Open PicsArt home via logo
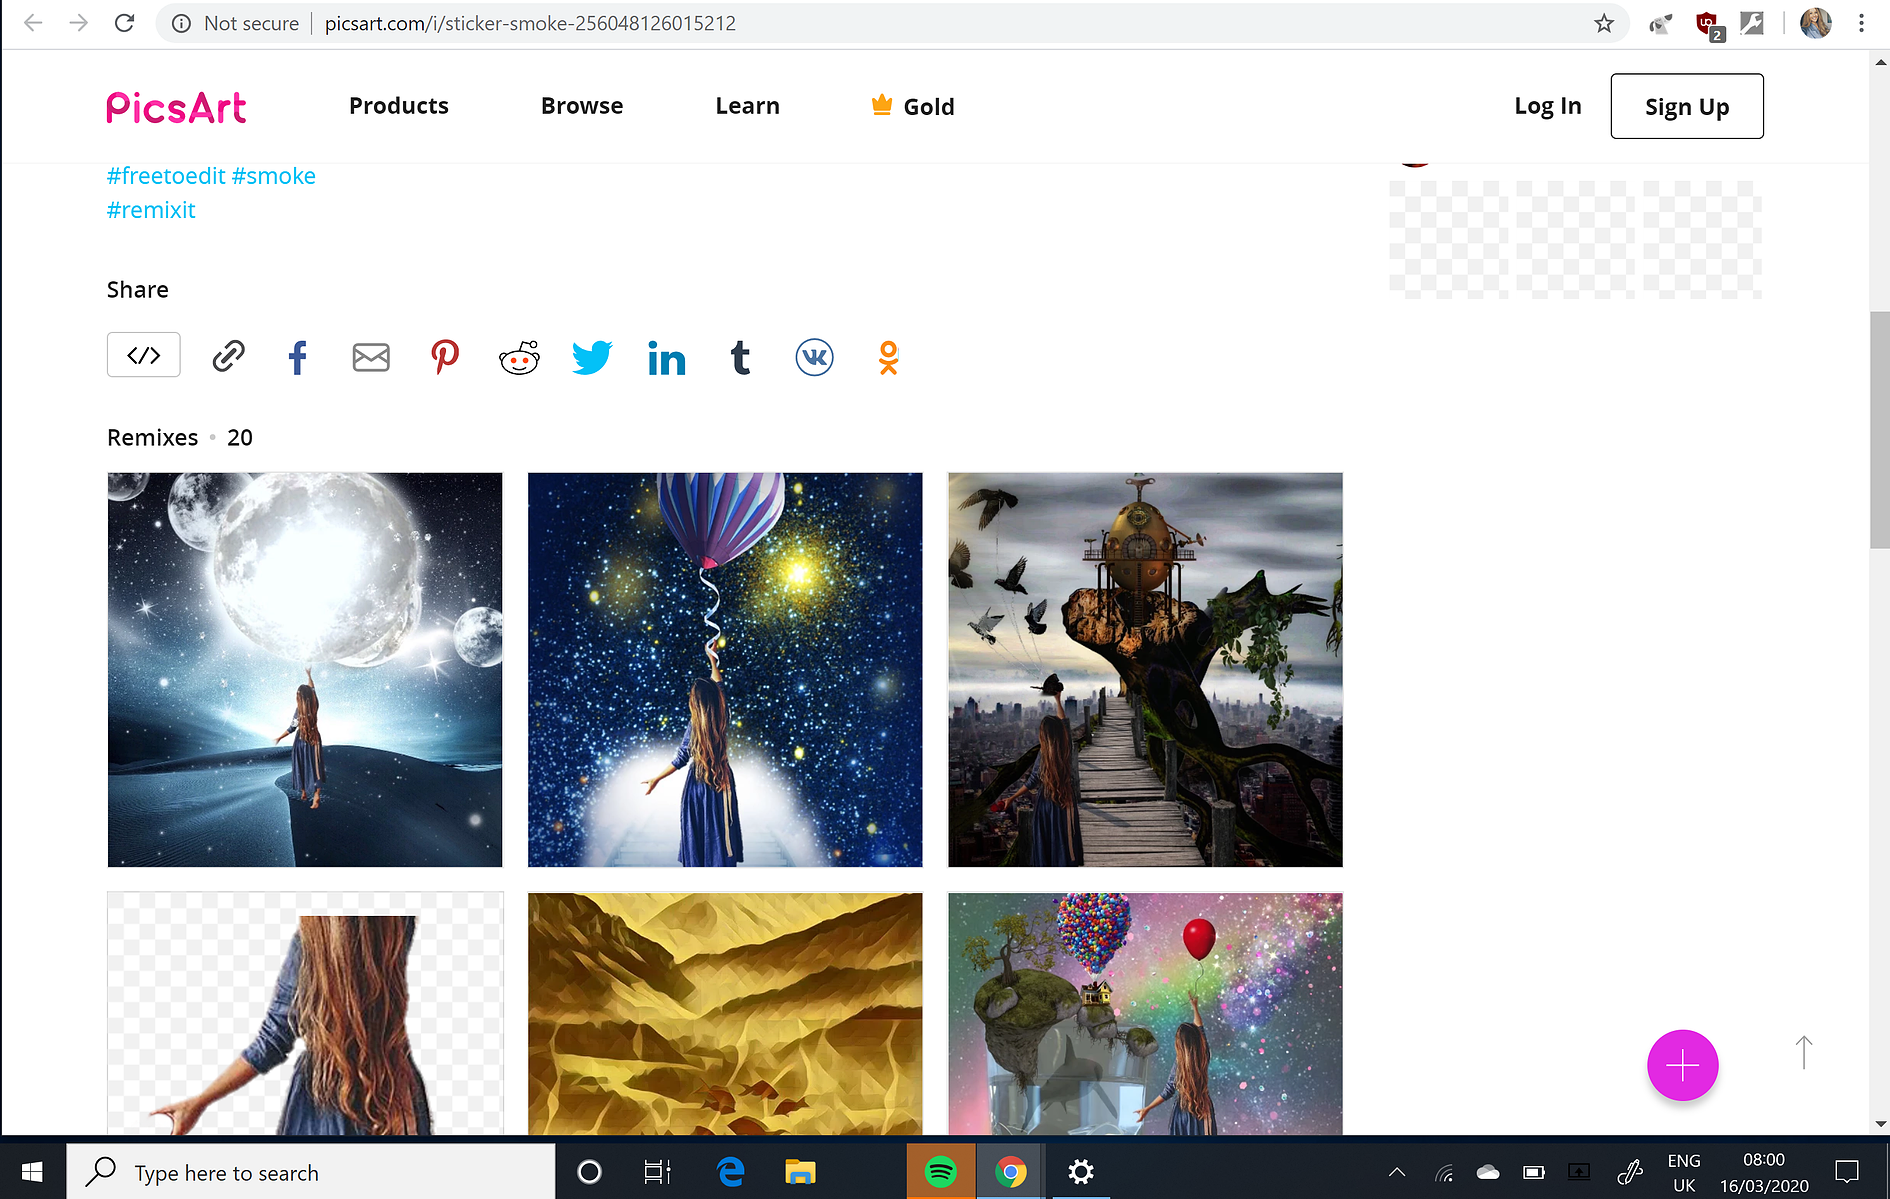This screenshot has height=1199, width=1890. tap(176, 107)
